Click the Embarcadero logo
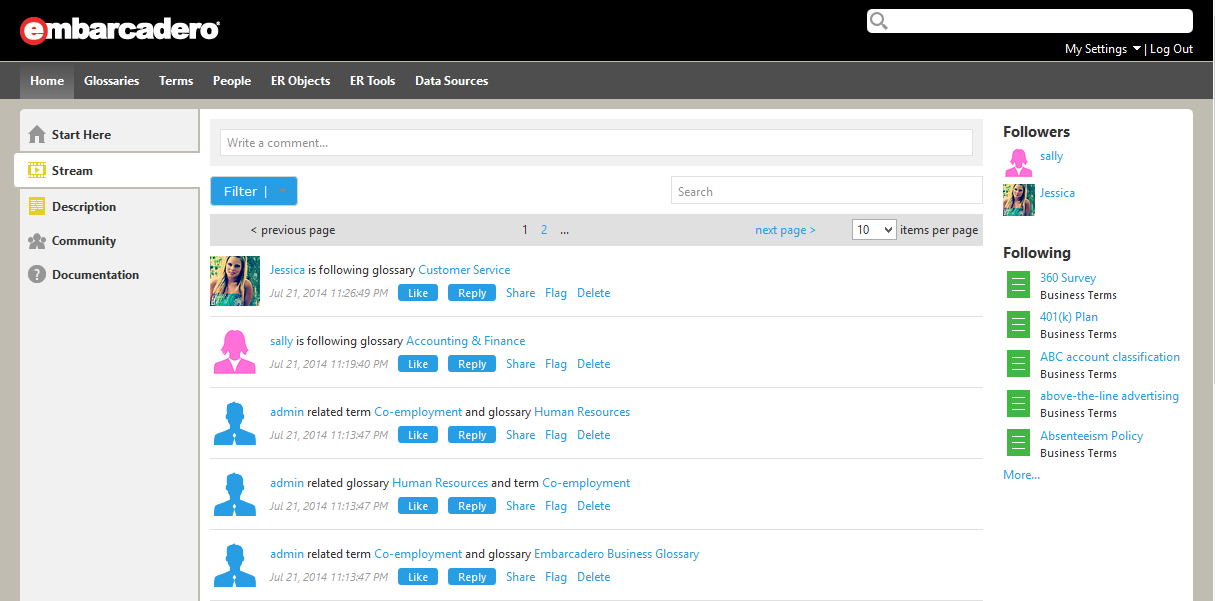This screenshot has width=1215, height=601. pos(120,30)
